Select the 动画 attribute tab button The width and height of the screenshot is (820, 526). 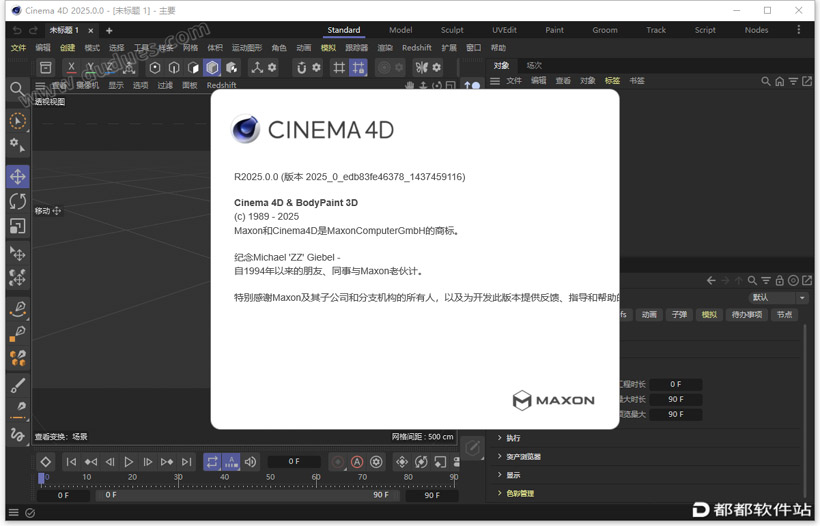pyautogui.click(x=649, y=314)
